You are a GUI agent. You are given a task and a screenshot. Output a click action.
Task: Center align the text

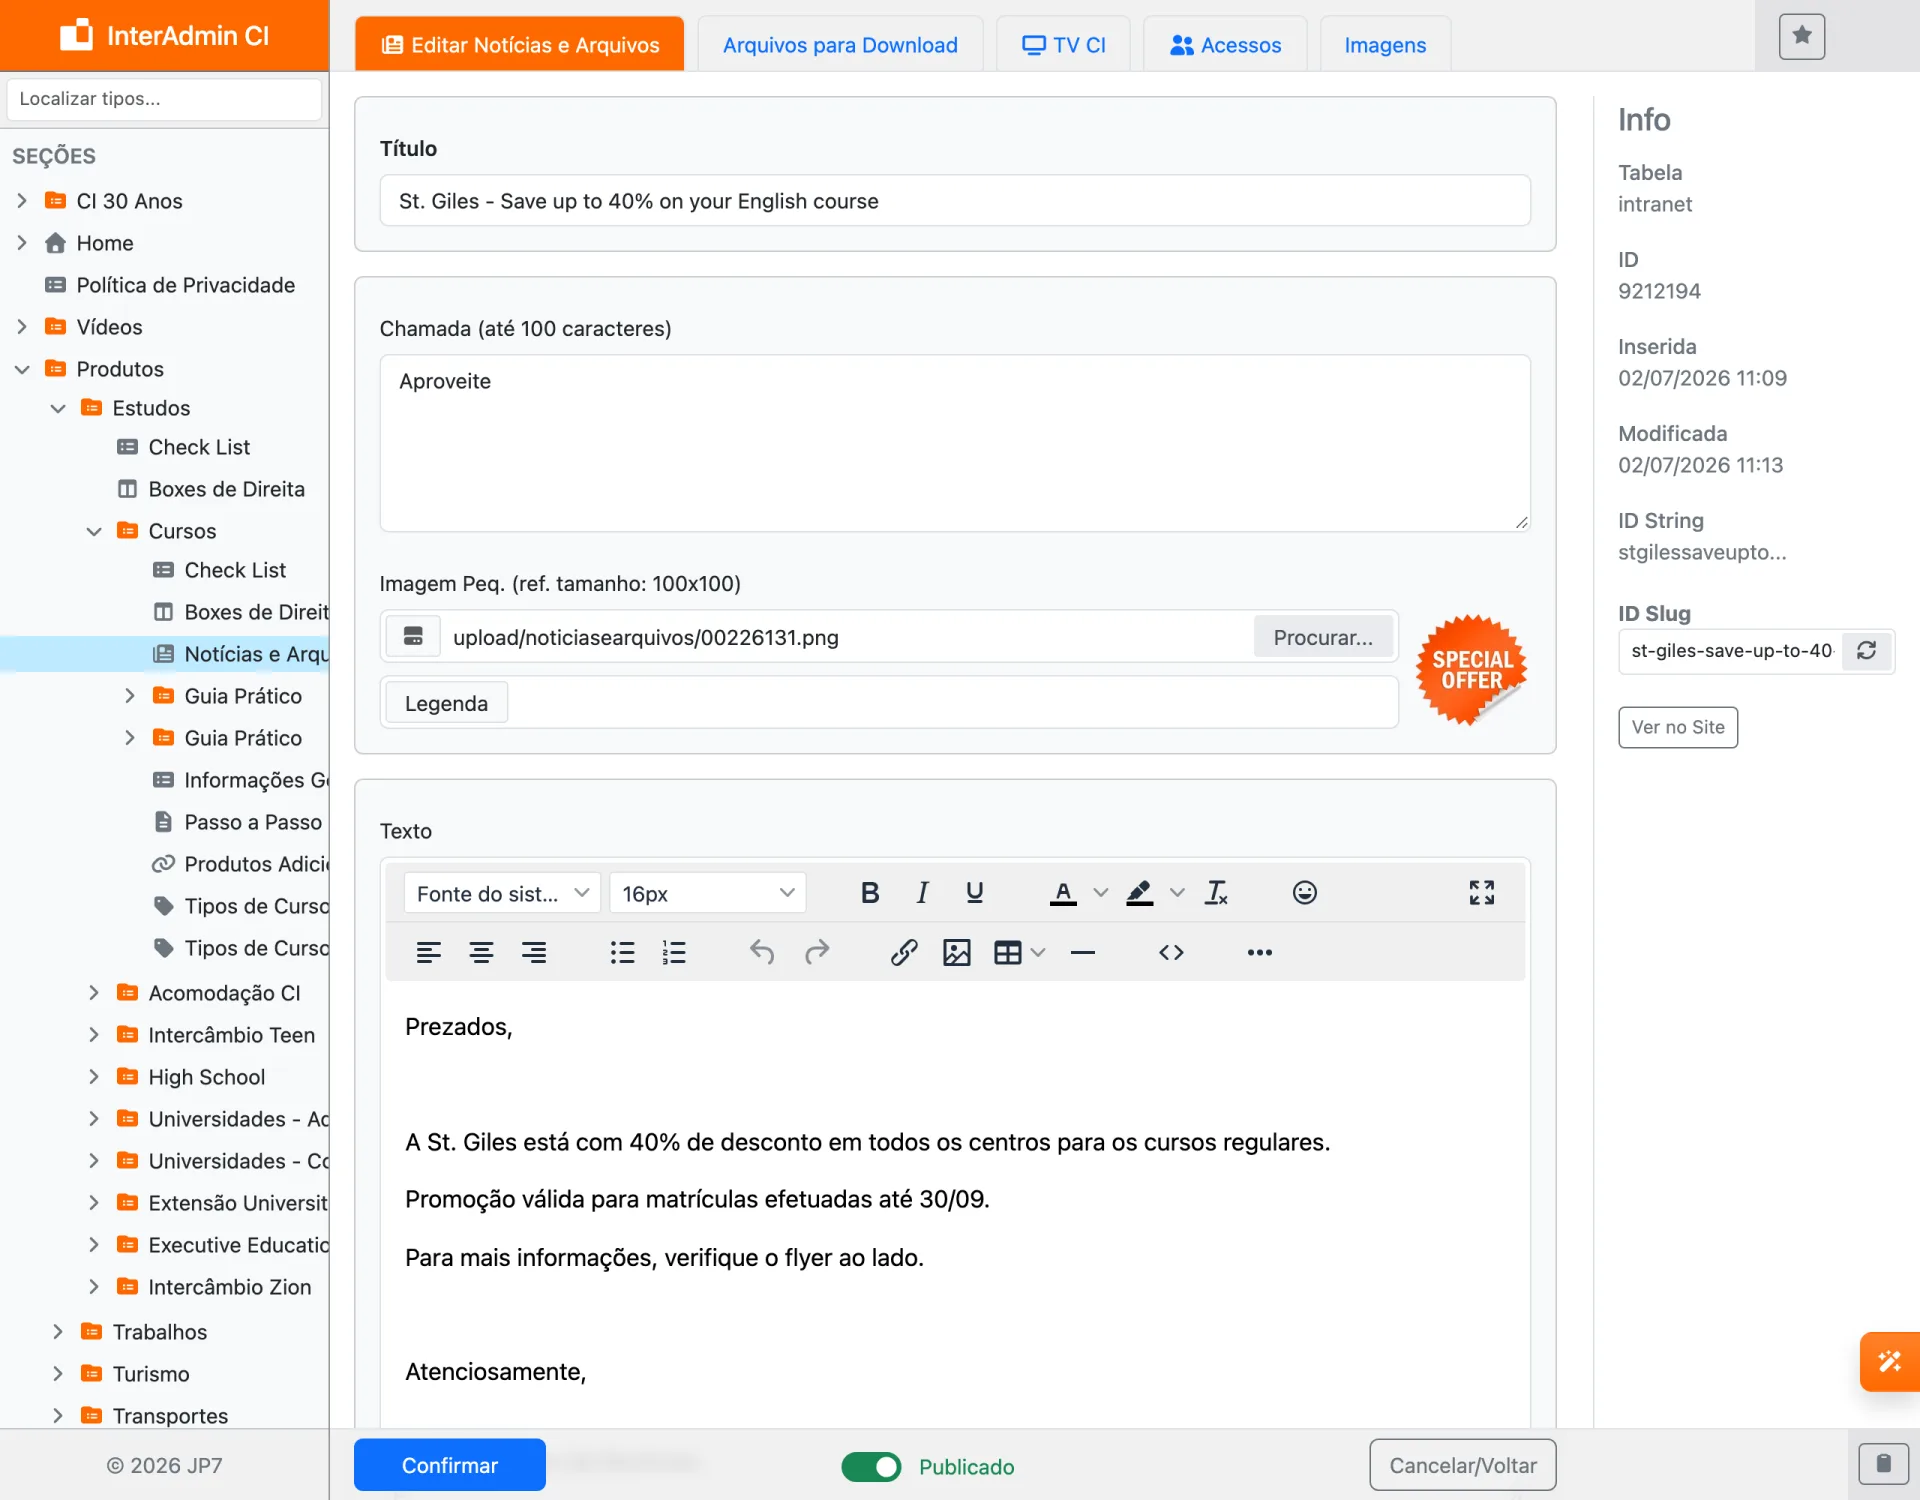pyautogui.click(x=481, y=953)
